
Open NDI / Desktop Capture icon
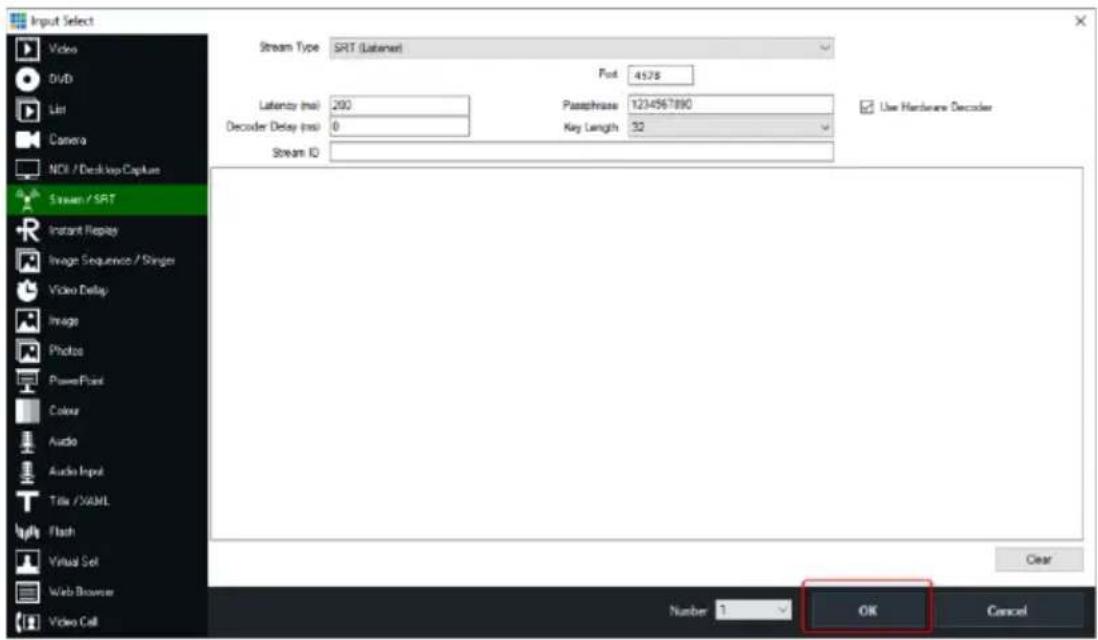tap(27, 169)
